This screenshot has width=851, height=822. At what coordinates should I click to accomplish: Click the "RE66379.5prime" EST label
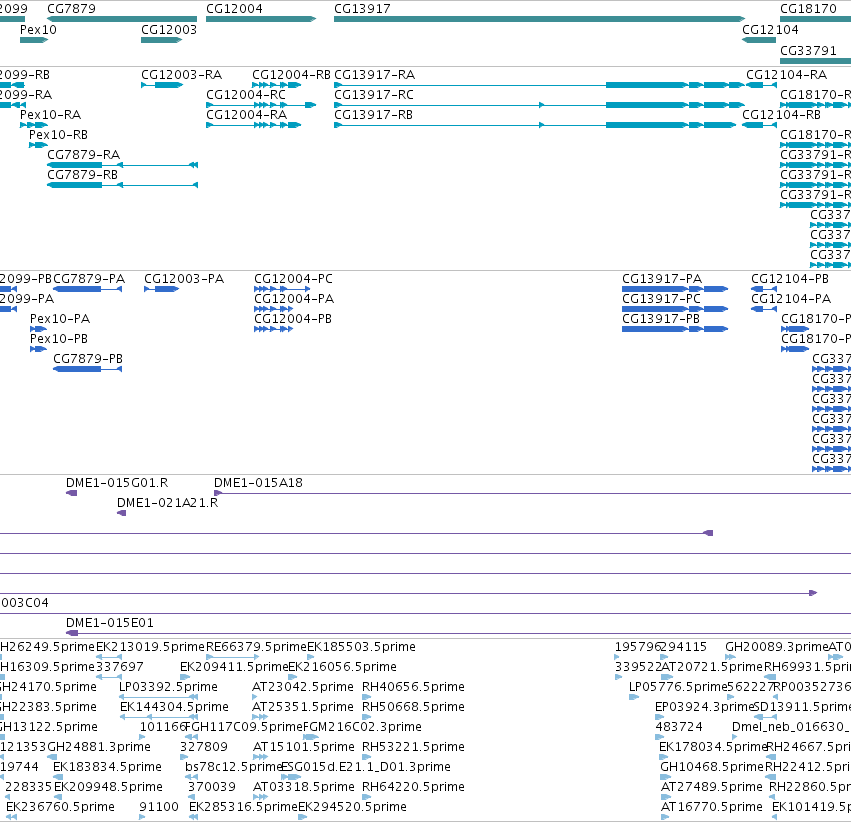click(x=257, y=646)
